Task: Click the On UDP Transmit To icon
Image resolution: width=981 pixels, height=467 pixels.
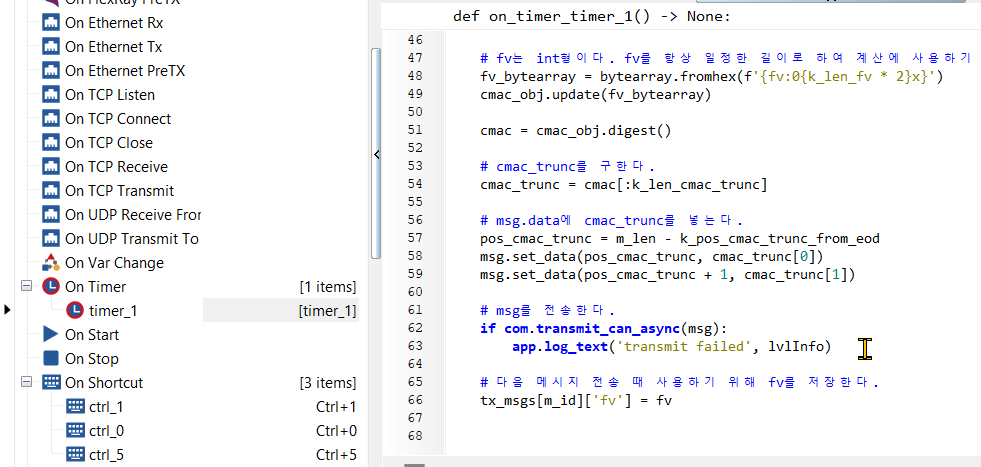Action: click(51, 239)
